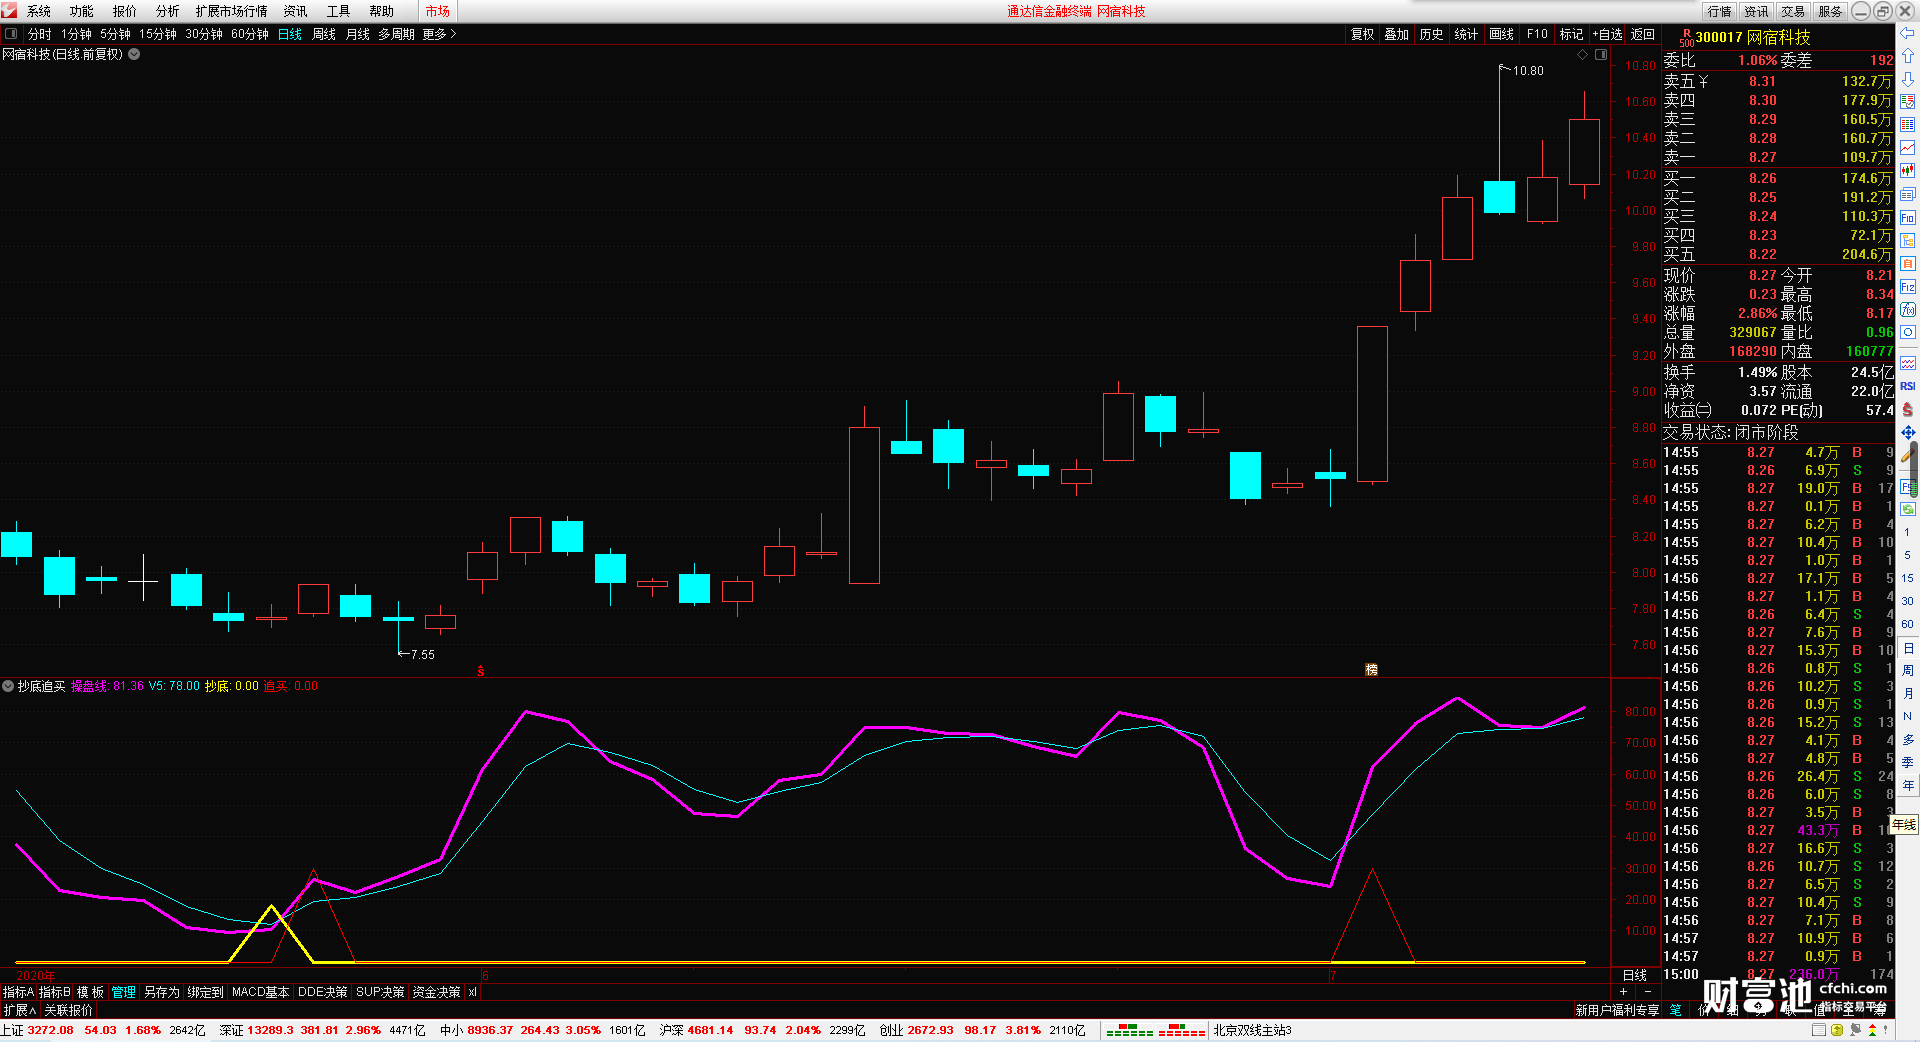
Task: Add stock to watchlist with +自选
Action: click(x=1608, y=34)
